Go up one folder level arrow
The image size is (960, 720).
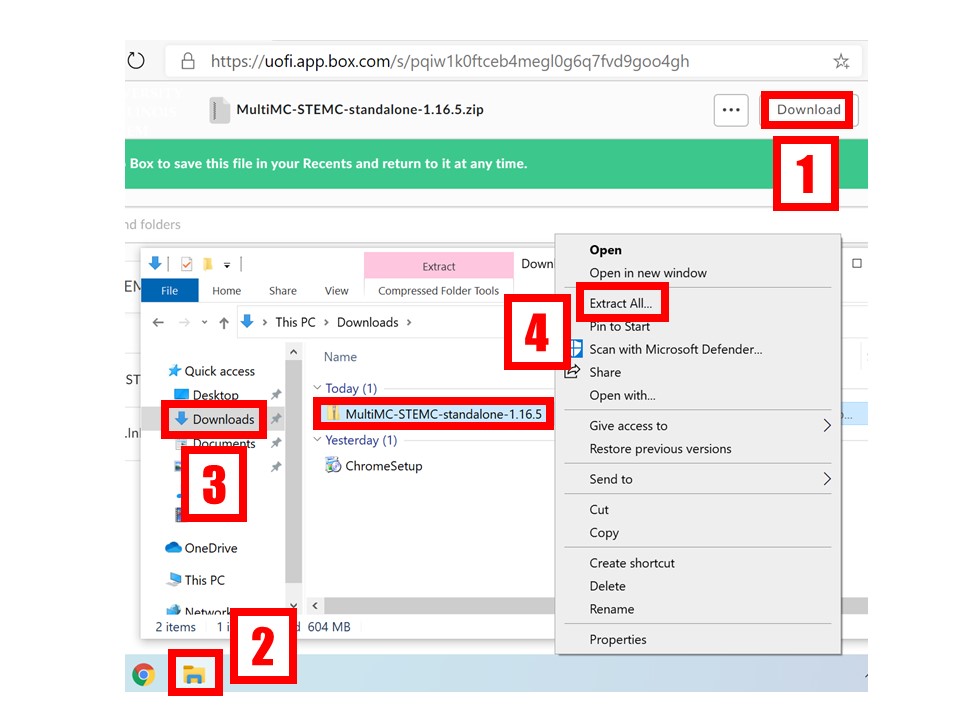click(224, 323)
